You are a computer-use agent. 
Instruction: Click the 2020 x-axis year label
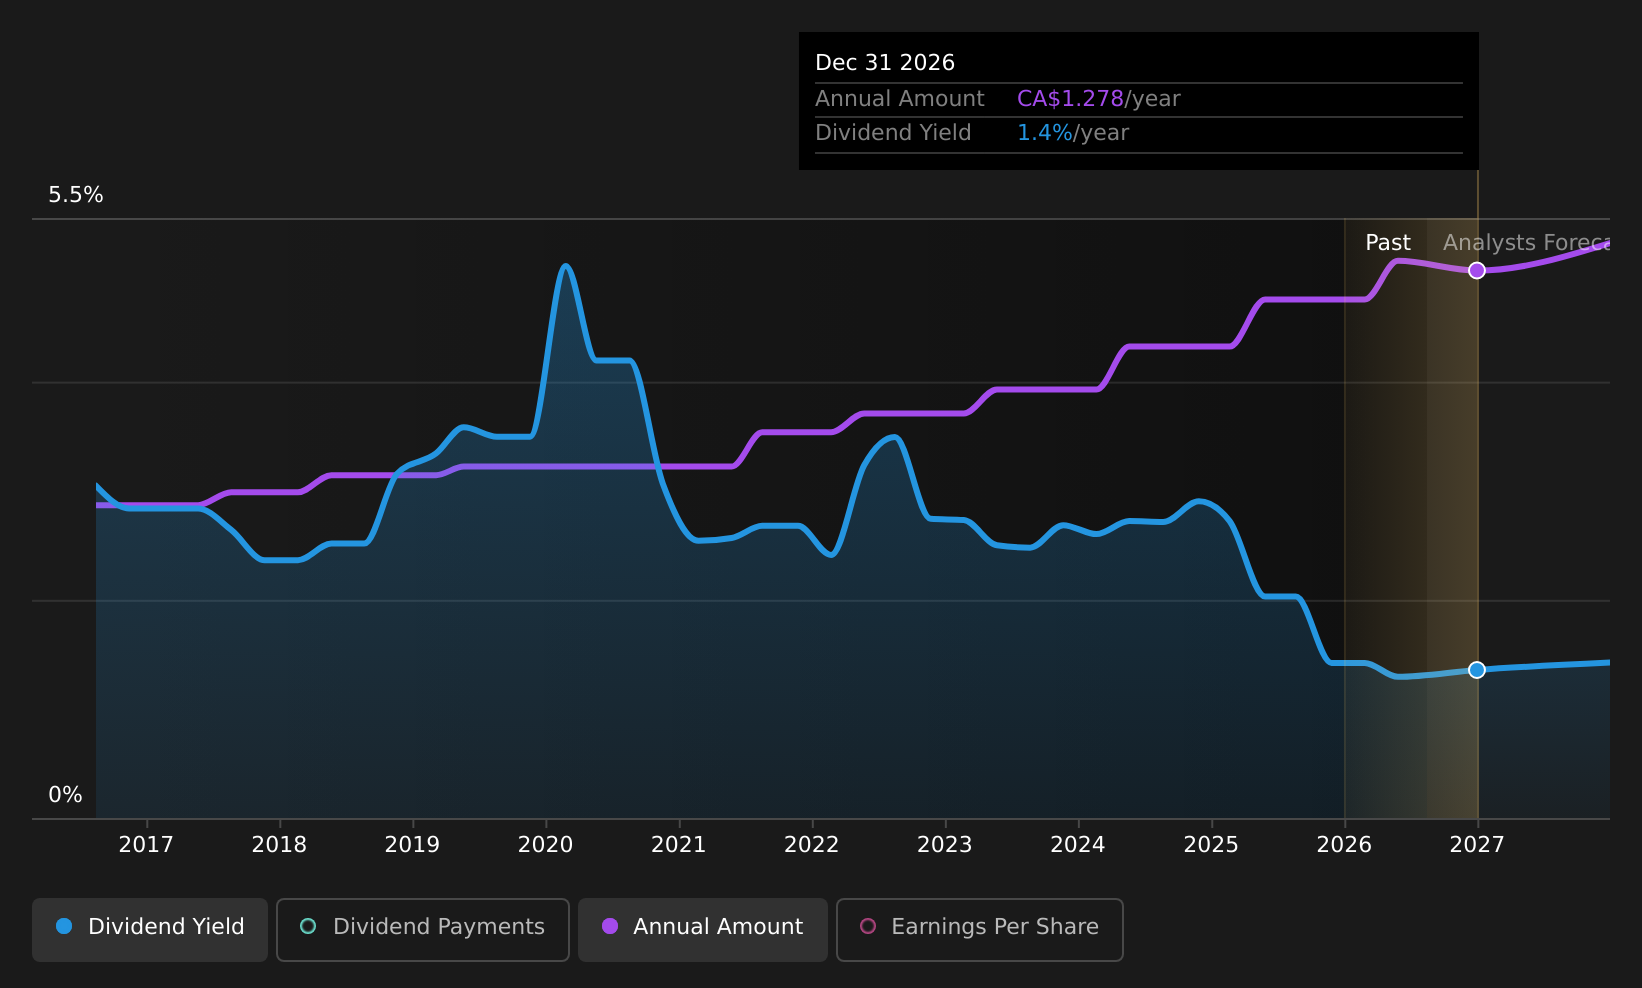[546, 845]
